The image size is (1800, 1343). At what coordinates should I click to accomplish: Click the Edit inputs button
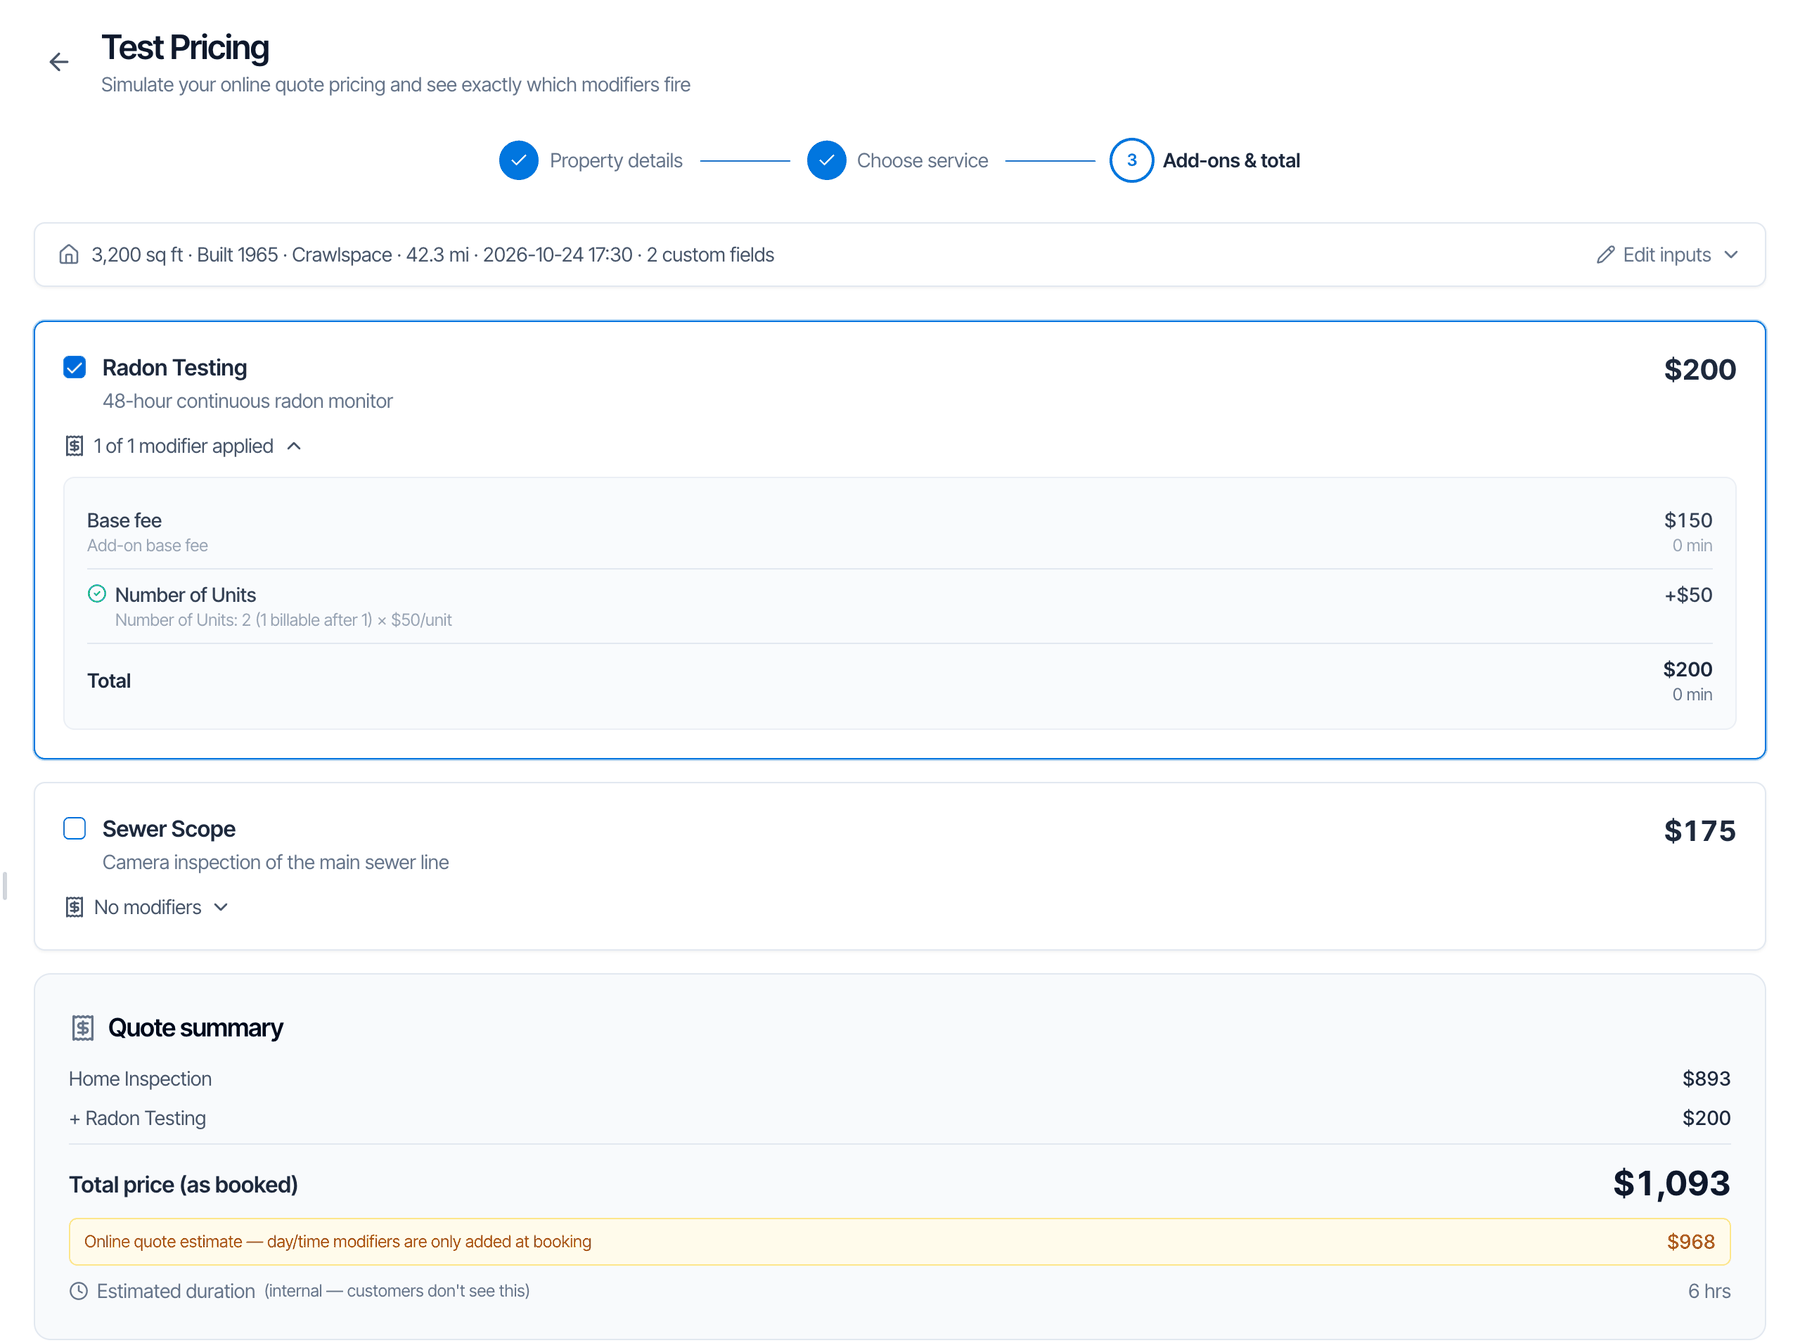1667,255
